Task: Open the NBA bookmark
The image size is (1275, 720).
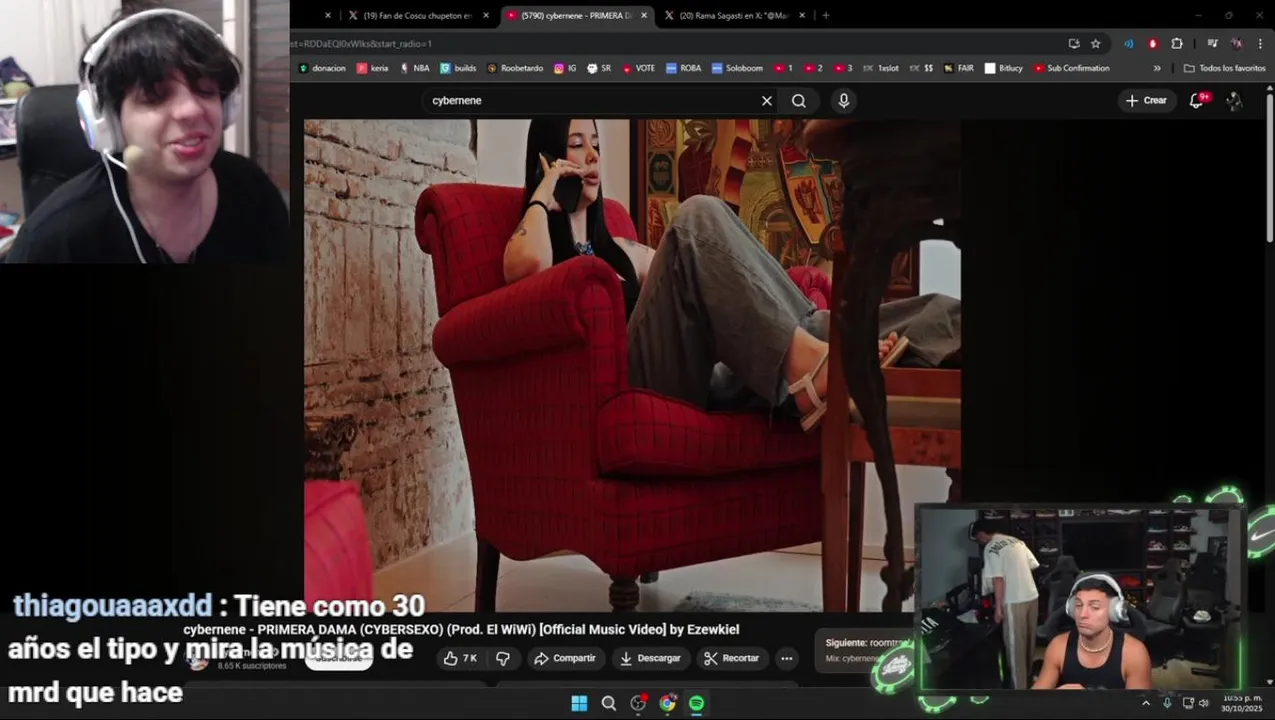Action: pyautogui.click(x=414, y=68)
